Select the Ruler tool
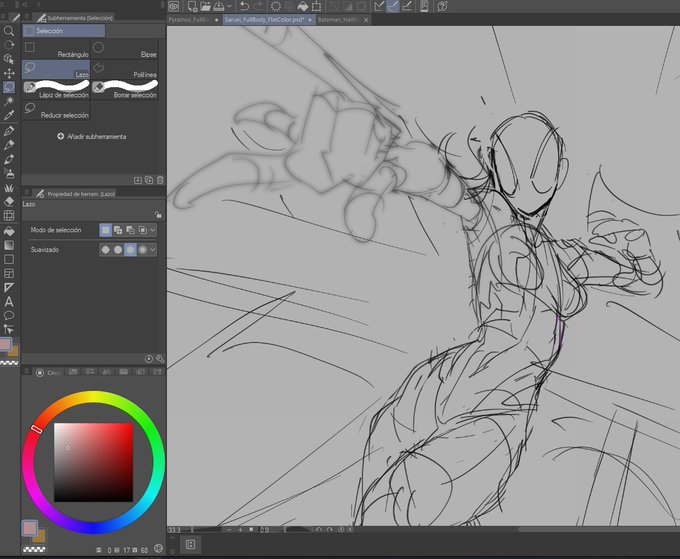Viewport: 680px width, 559px height. [9, 288]
